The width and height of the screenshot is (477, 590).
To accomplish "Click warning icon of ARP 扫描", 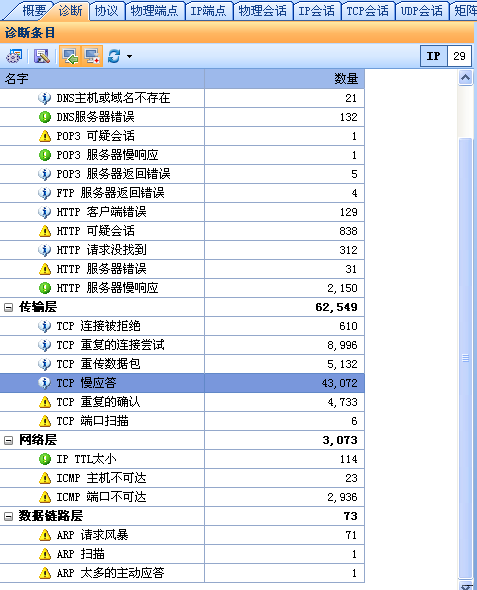I will [x=45, y=554].
